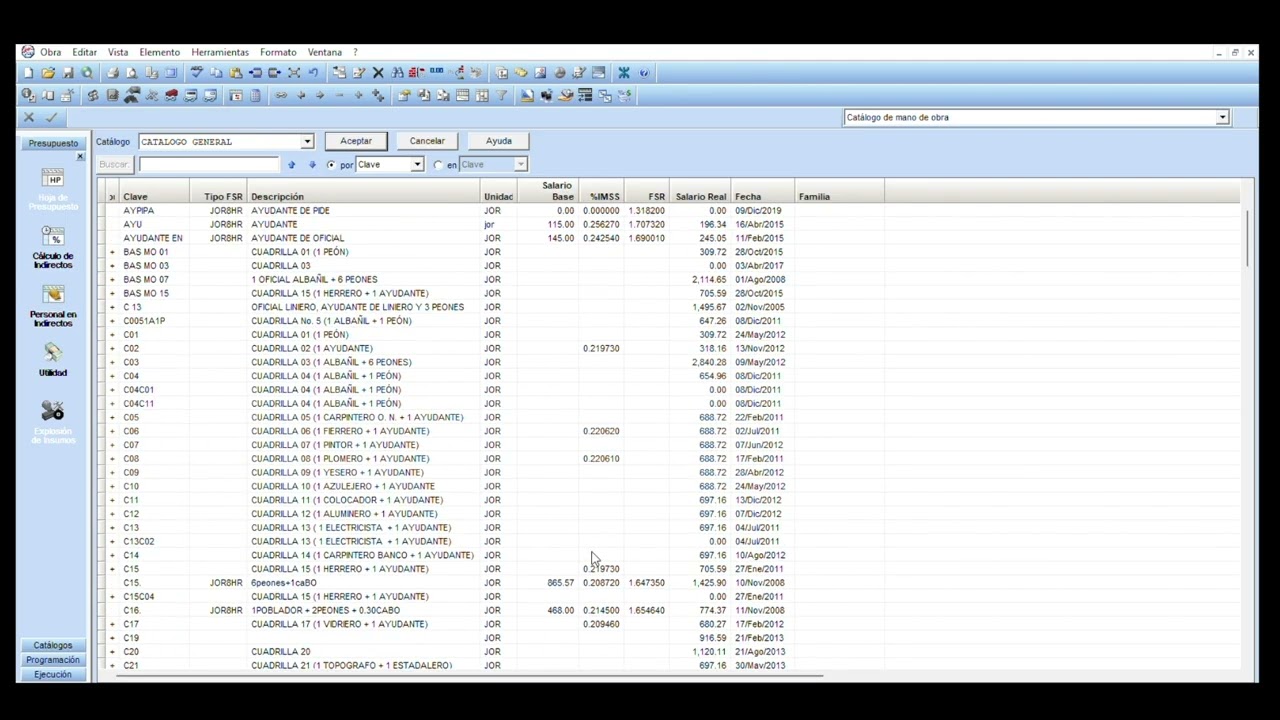This screenshot has width=1280, height=720.
Task: Click the Paste clipboard icon
Action: pyautogui.click(x=236, y=73)
